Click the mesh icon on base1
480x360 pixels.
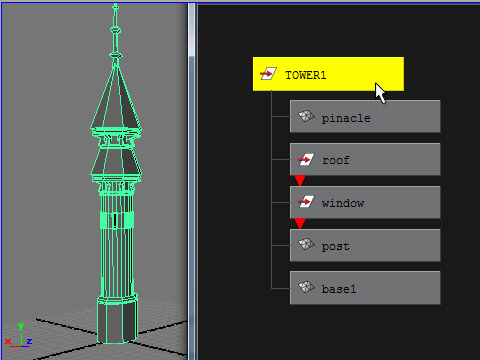click(x=306, y=287)
